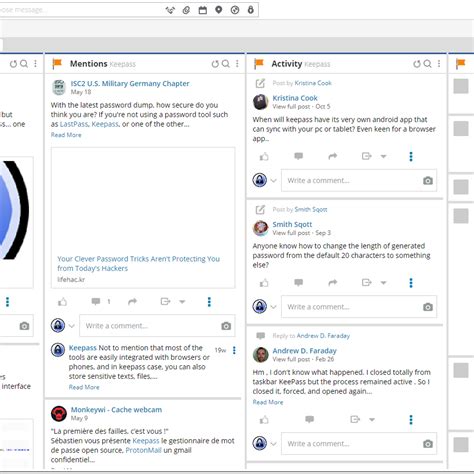Click the attachment paperclip icon in compose bar

point(186,10)
